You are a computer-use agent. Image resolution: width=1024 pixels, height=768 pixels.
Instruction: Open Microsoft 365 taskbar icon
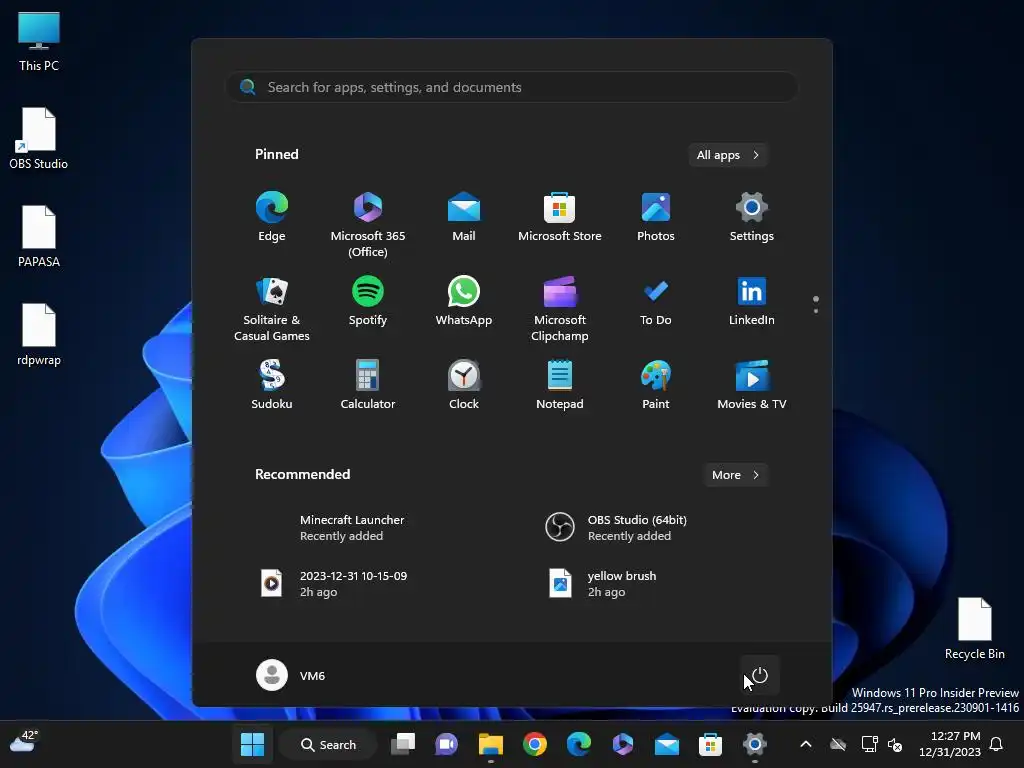[x=622, y=744]
